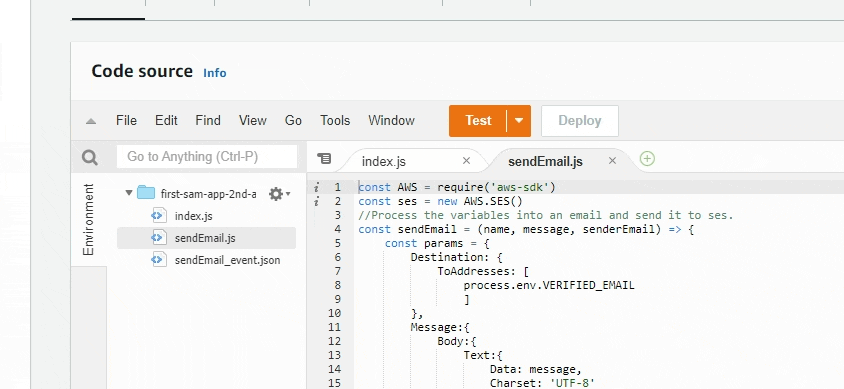Open the Window menu
Viewport: 844px width, 389px height.
[391, 121]
